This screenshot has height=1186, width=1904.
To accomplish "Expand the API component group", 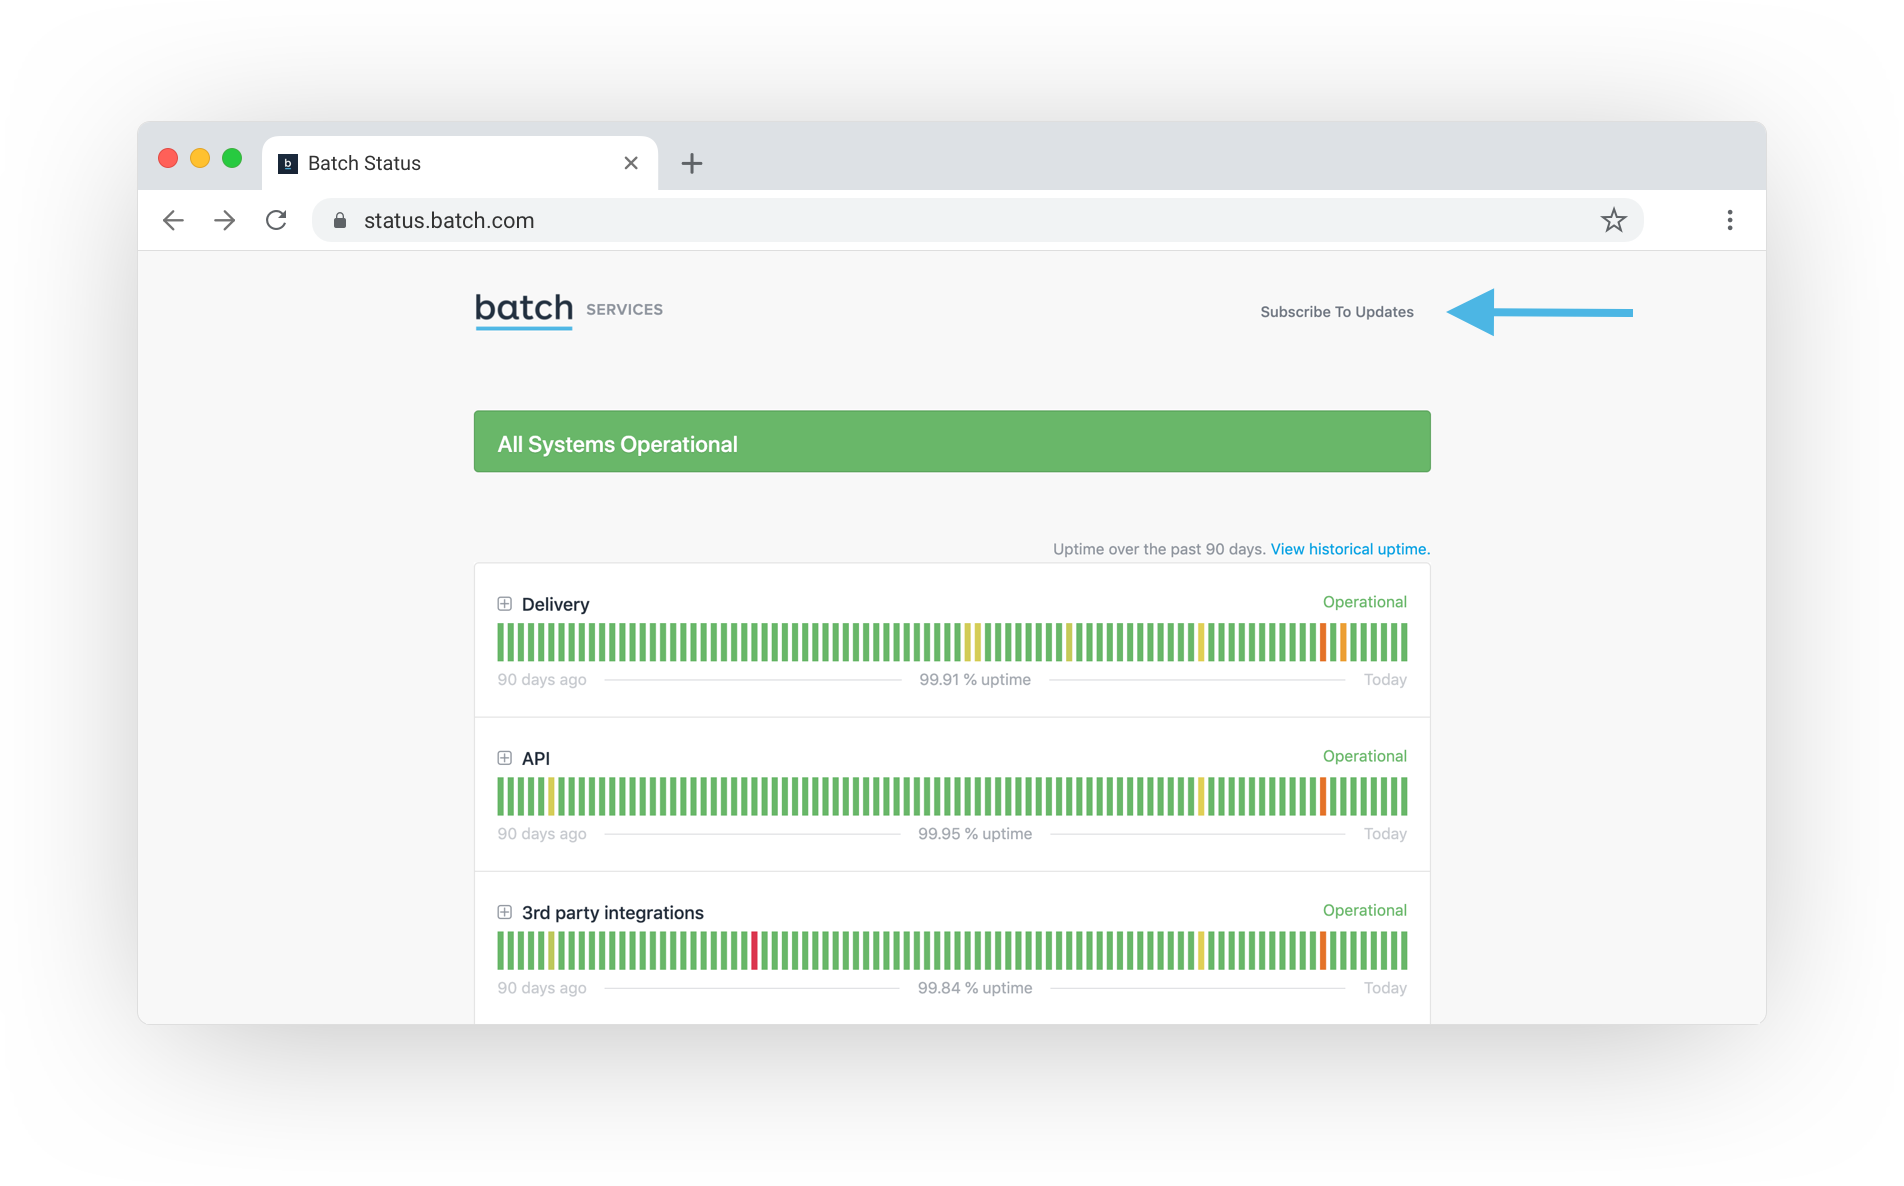I will click(x=505, y=758).
